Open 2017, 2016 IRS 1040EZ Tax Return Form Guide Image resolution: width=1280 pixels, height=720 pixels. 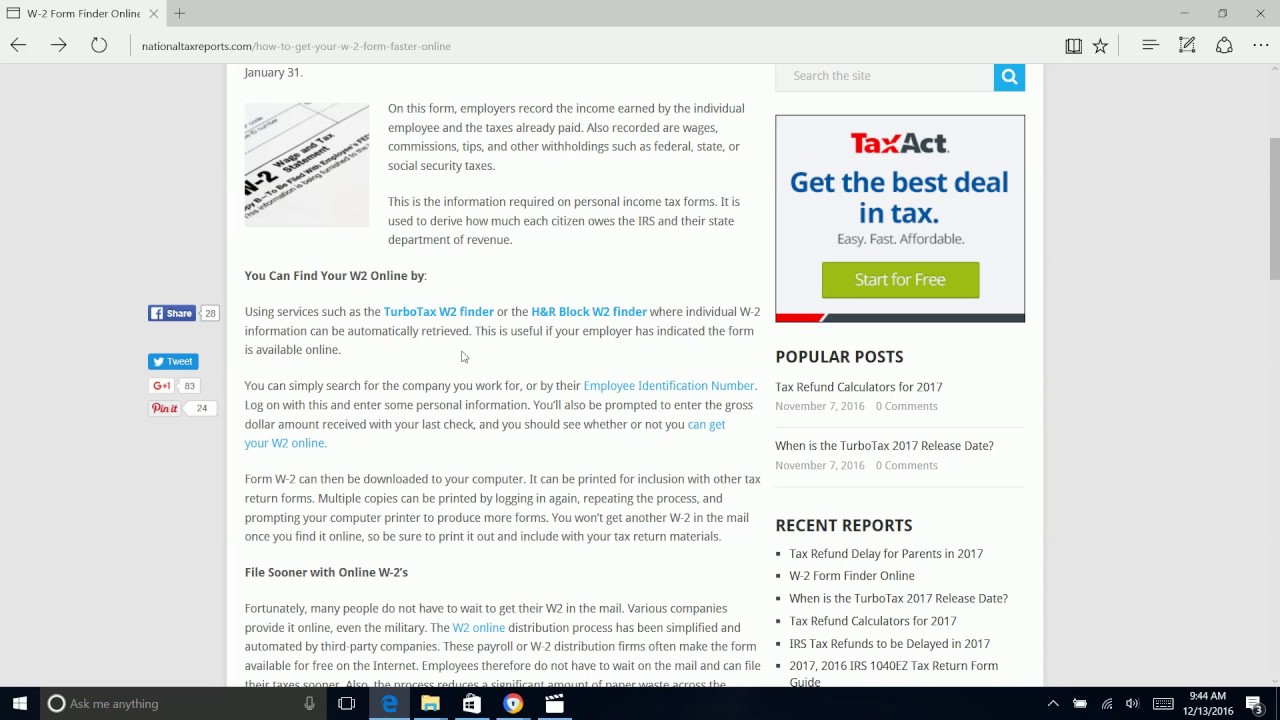[x=893, y=674]
